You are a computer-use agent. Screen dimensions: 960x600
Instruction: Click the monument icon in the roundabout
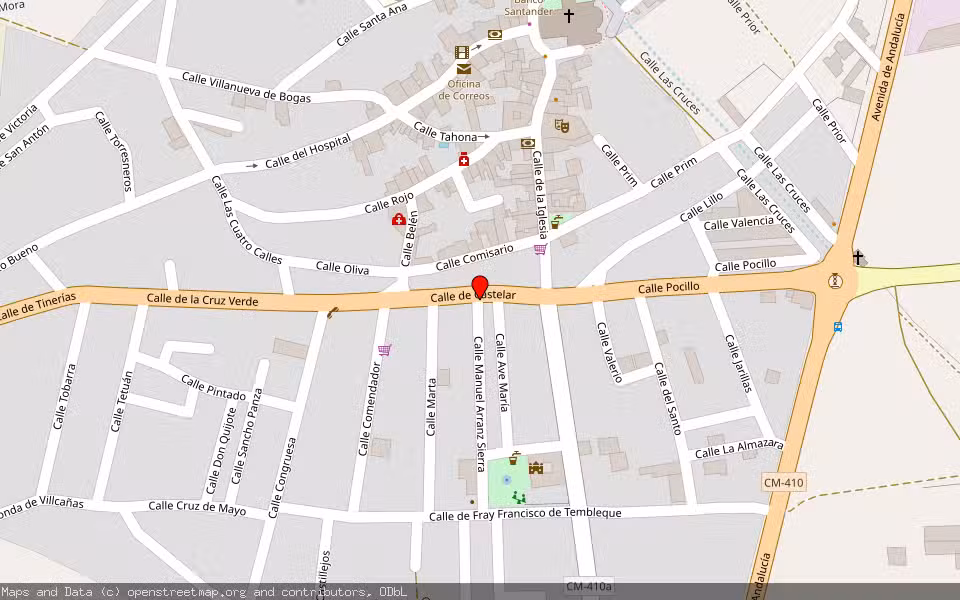coord(835,281)
